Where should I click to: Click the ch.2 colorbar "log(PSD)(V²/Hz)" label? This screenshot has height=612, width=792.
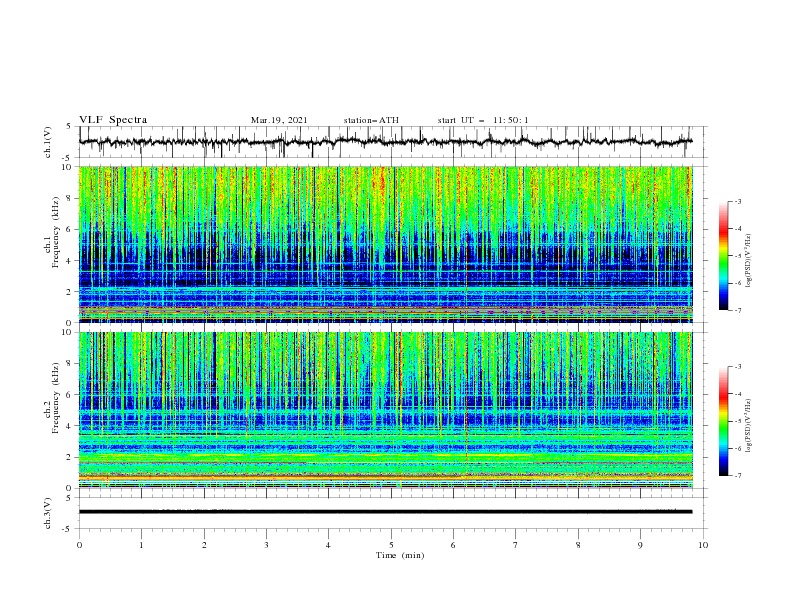pyautogui.click(x=749, y=426)
